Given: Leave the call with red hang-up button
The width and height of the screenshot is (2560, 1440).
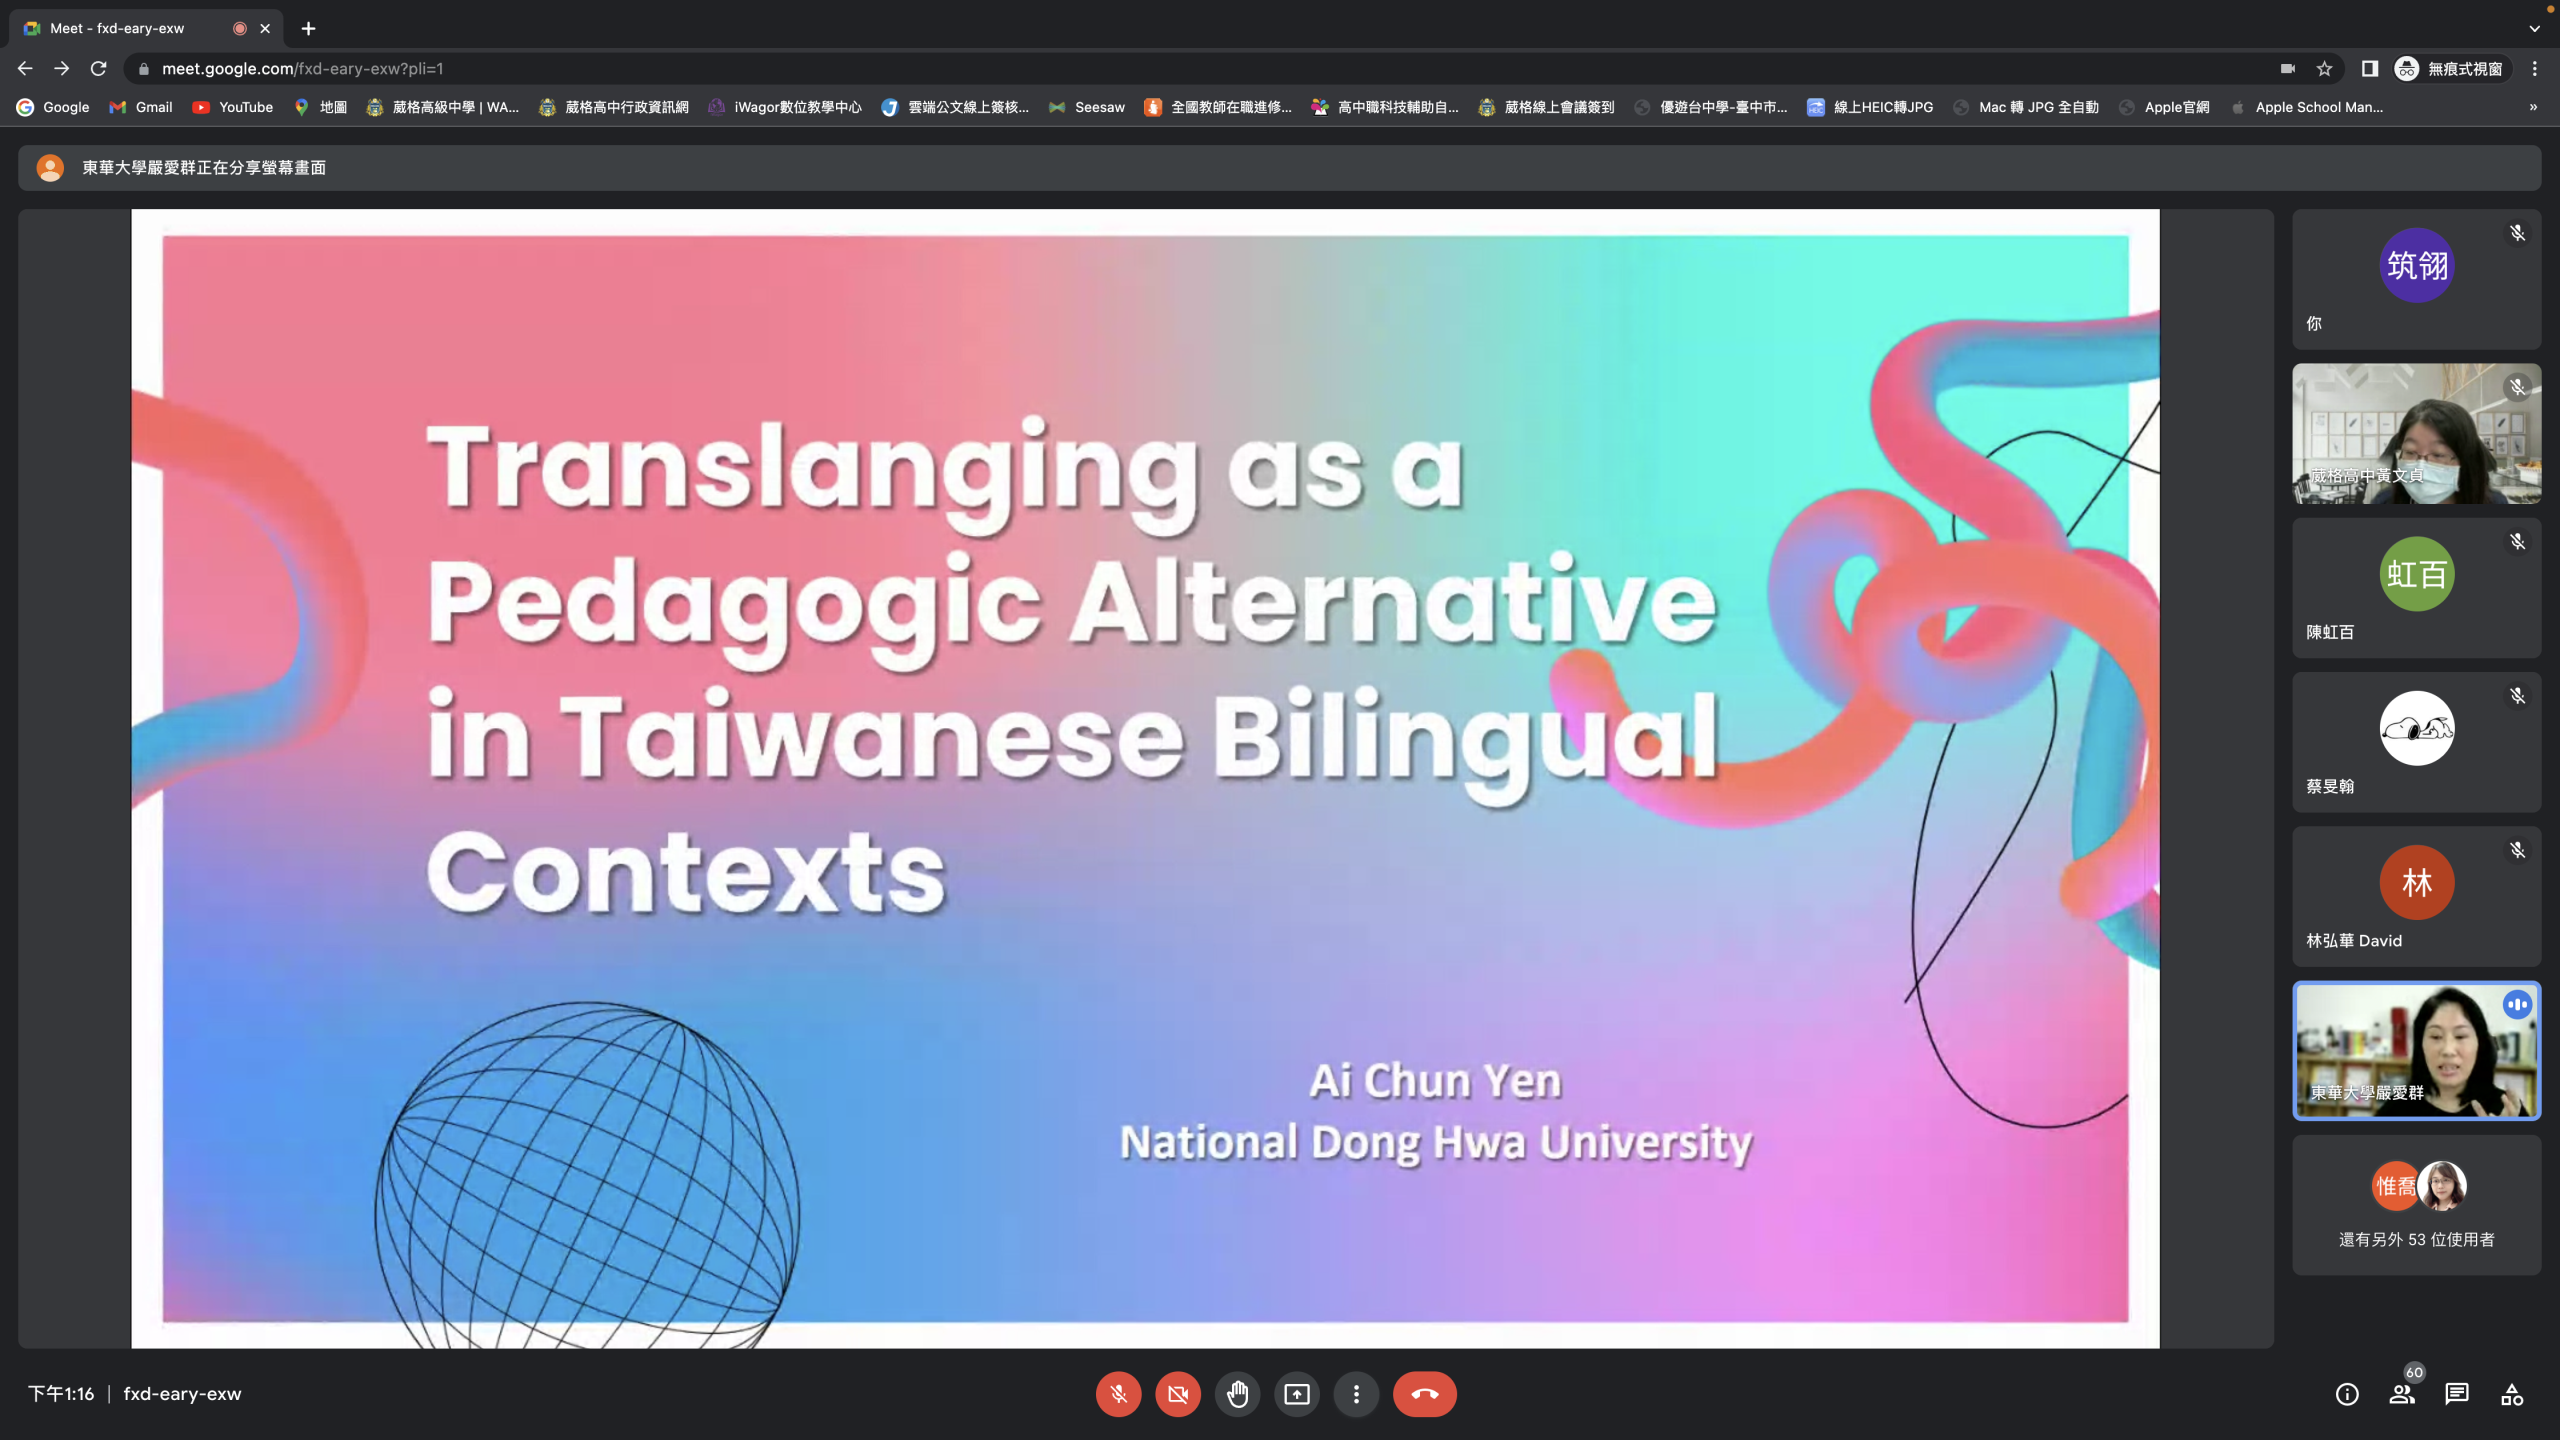Looking at the screenshot, I should [x=1424, y=1394].
